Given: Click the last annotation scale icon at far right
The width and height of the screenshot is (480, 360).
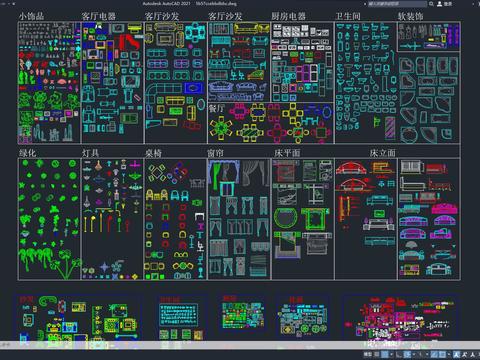Looking at the screenshot, I should tap(473, 354).
